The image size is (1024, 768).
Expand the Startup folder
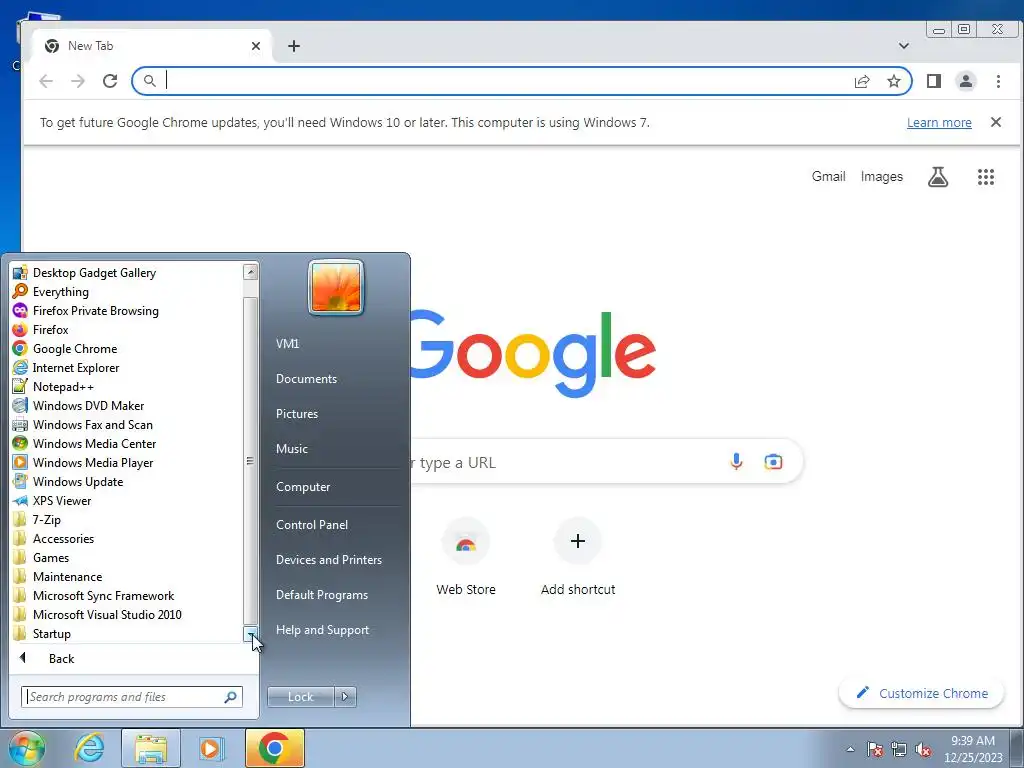pyautogui.click(x=126, y=633)
